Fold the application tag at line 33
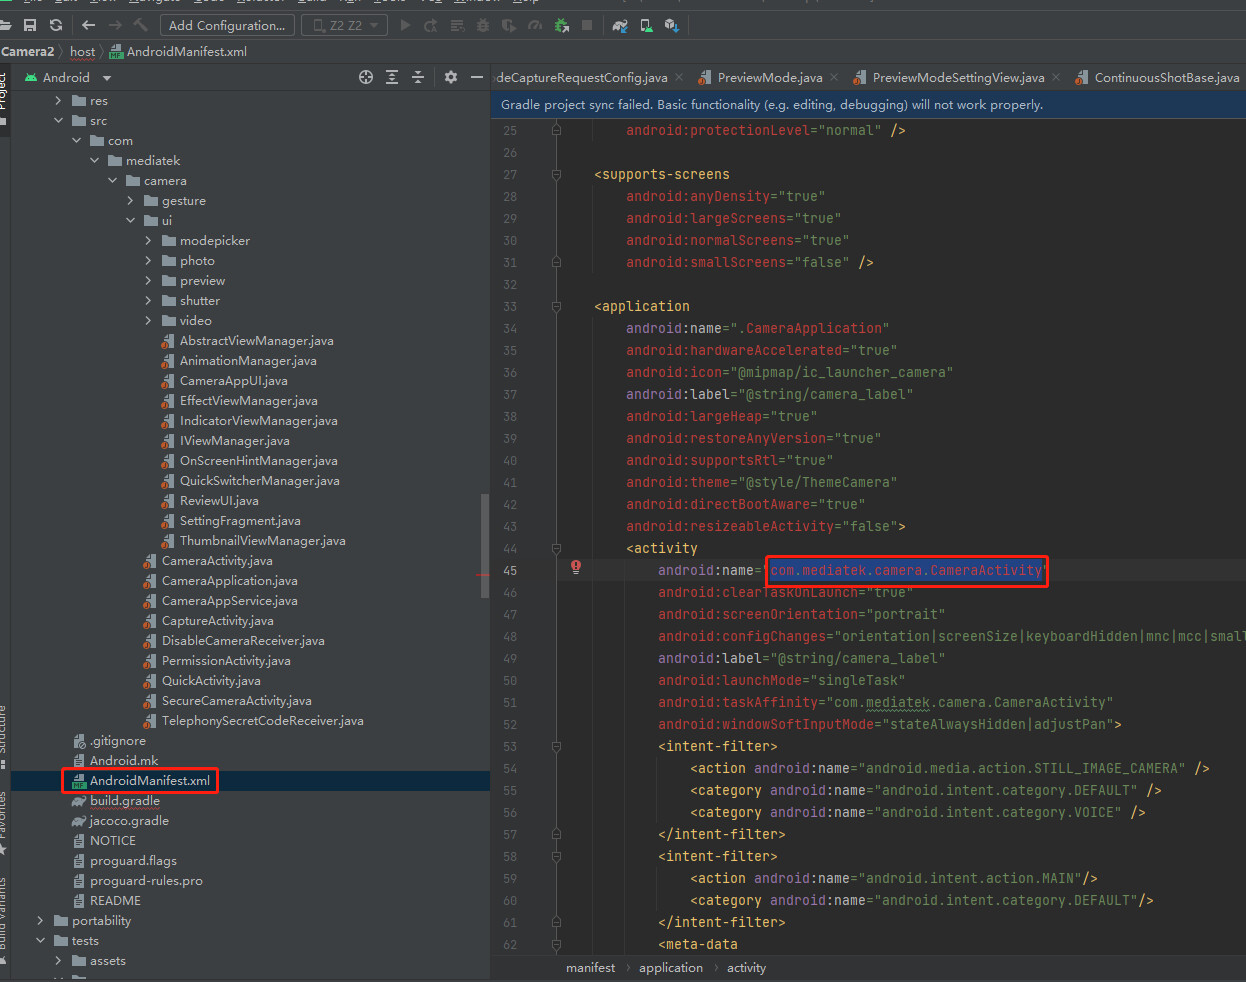 click(556, 306)
